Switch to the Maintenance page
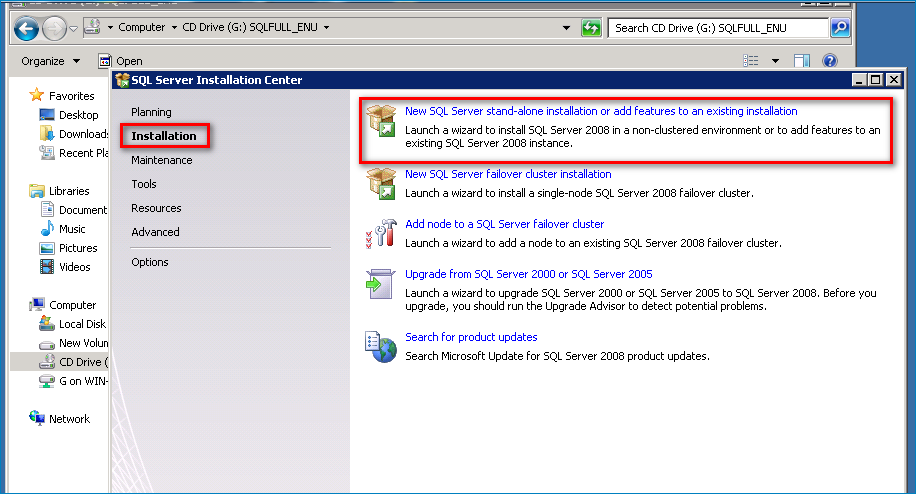Viewport: 916px width, 494px height. pos(162,160)
